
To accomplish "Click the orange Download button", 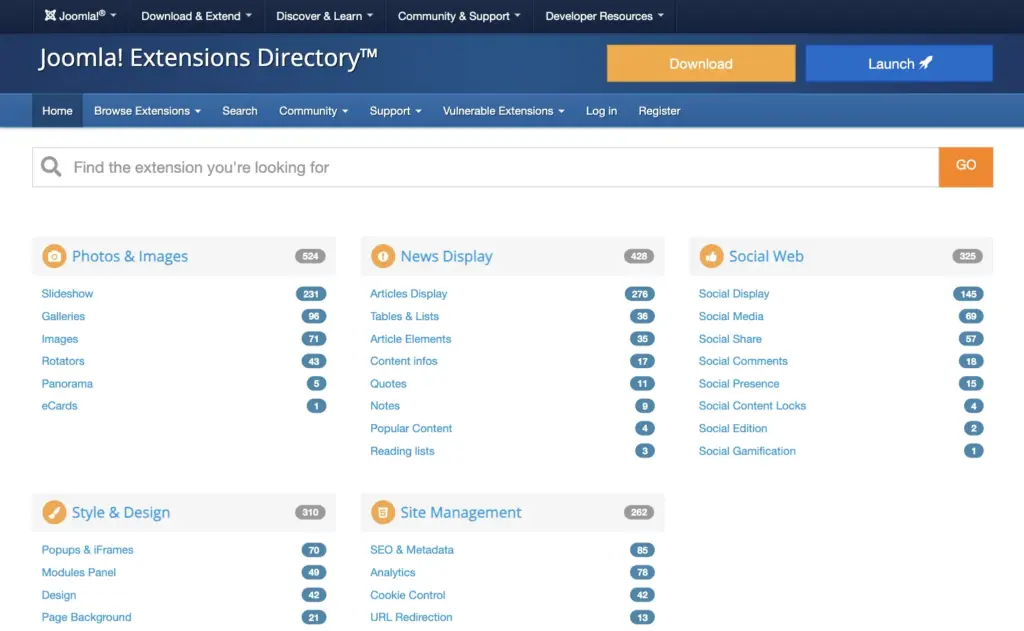I will (x=701, y=63).
